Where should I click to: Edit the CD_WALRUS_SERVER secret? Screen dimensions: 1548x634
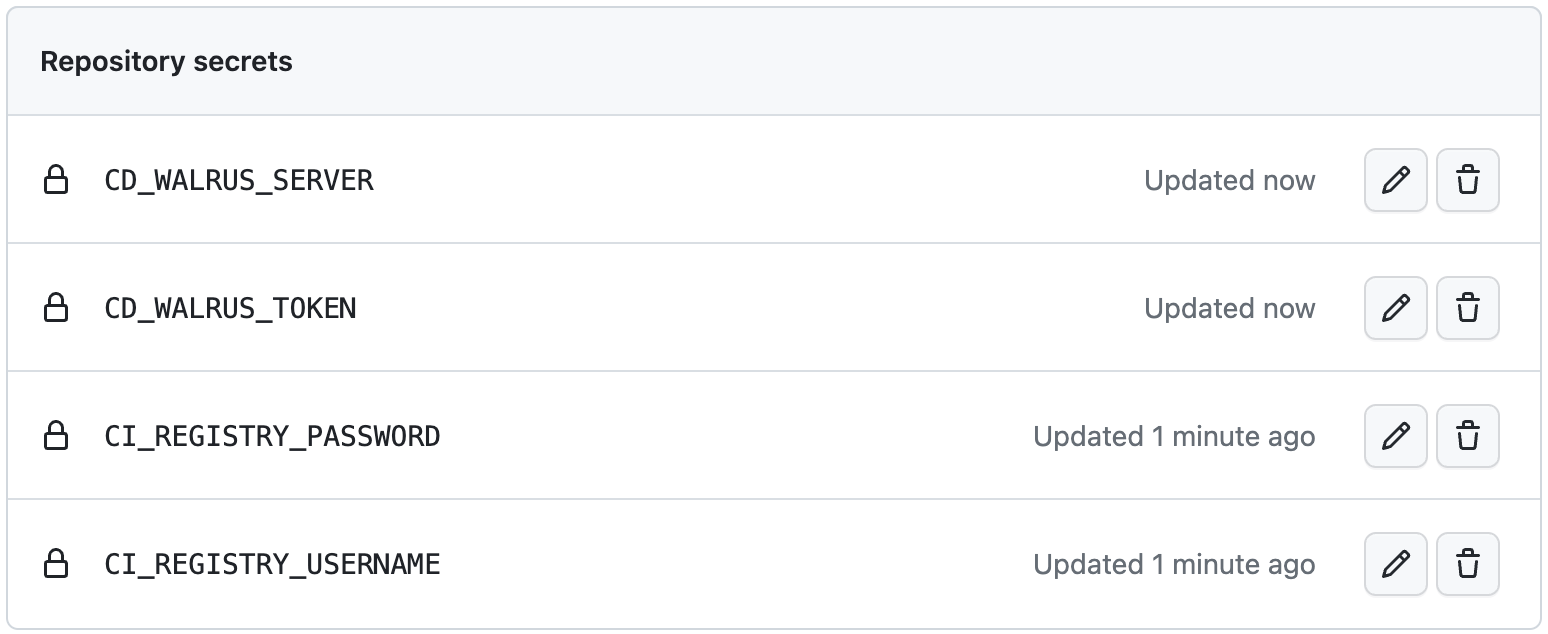(1395, 180)
